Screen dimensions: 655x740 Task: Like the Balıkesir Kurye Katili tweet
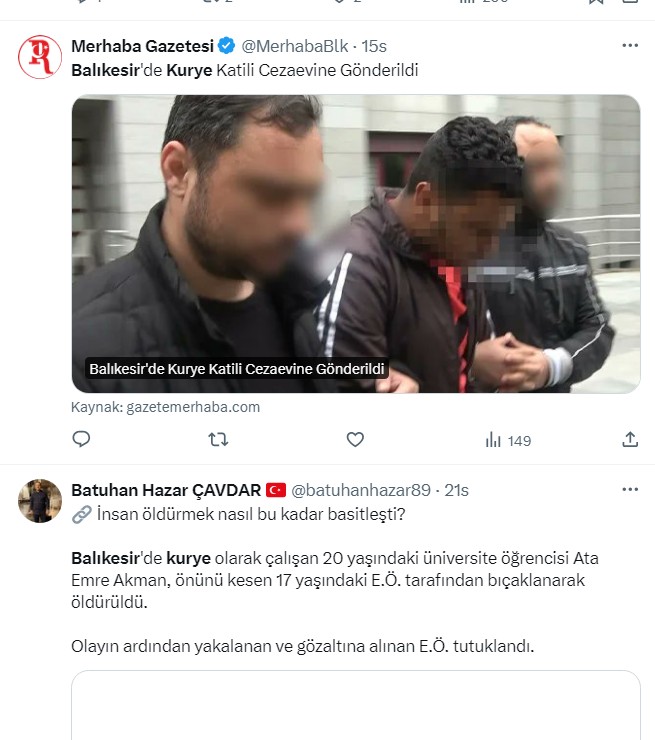(355, 439)
